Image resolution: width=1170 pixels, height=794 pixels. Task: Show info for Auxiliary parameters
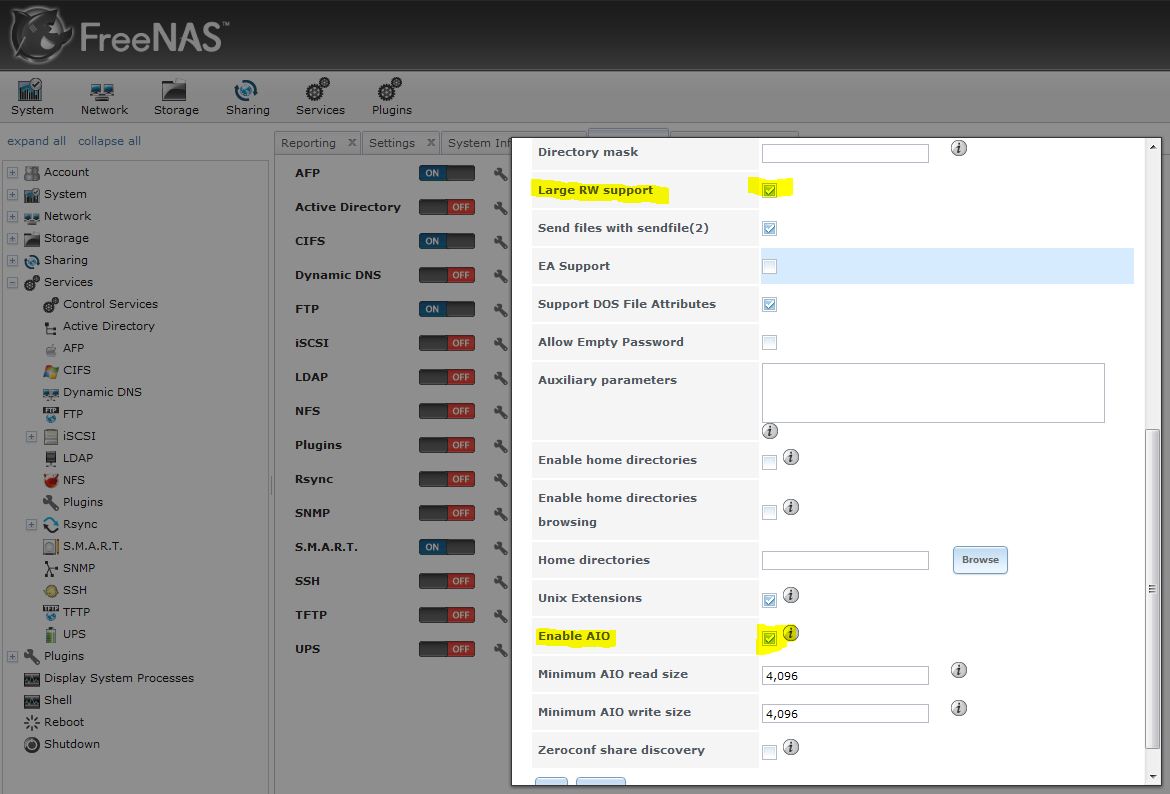coord(770,431)
